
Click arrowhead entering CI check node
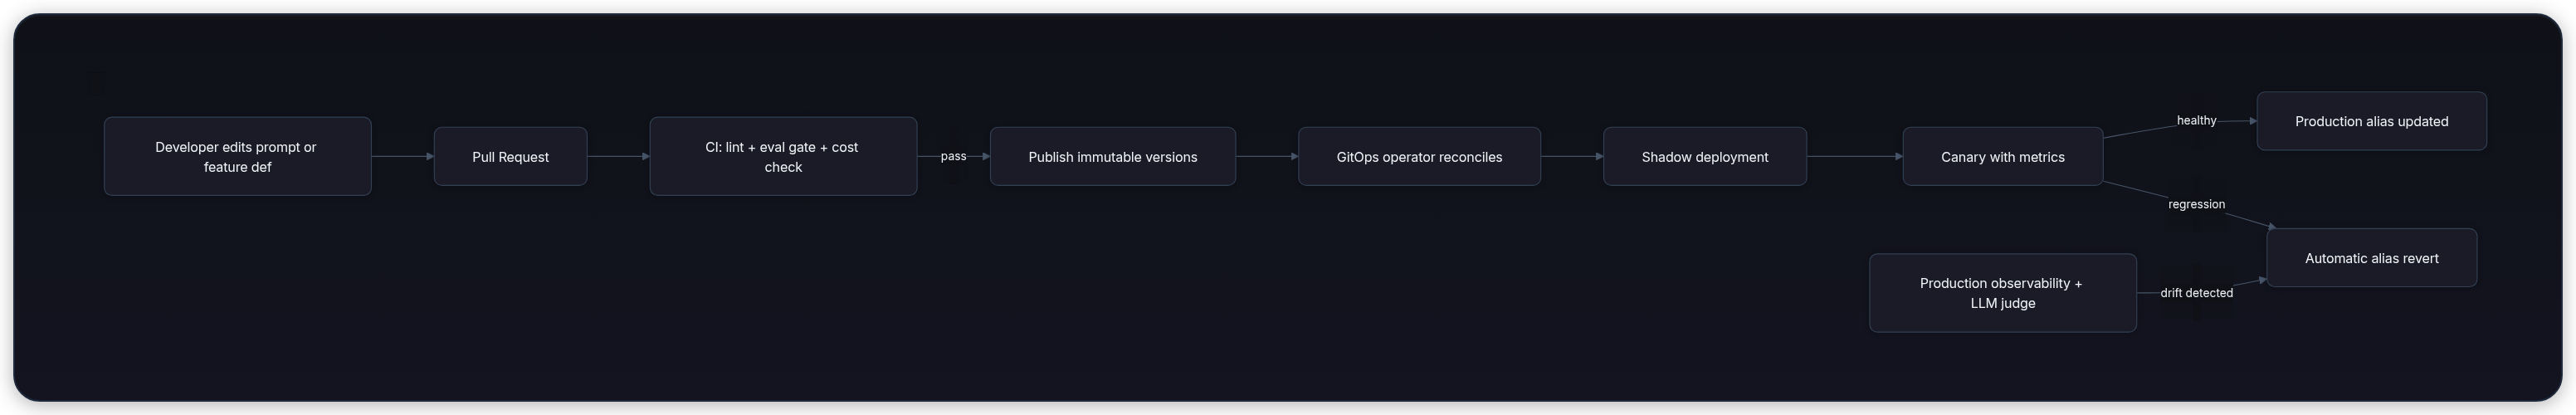646,156
